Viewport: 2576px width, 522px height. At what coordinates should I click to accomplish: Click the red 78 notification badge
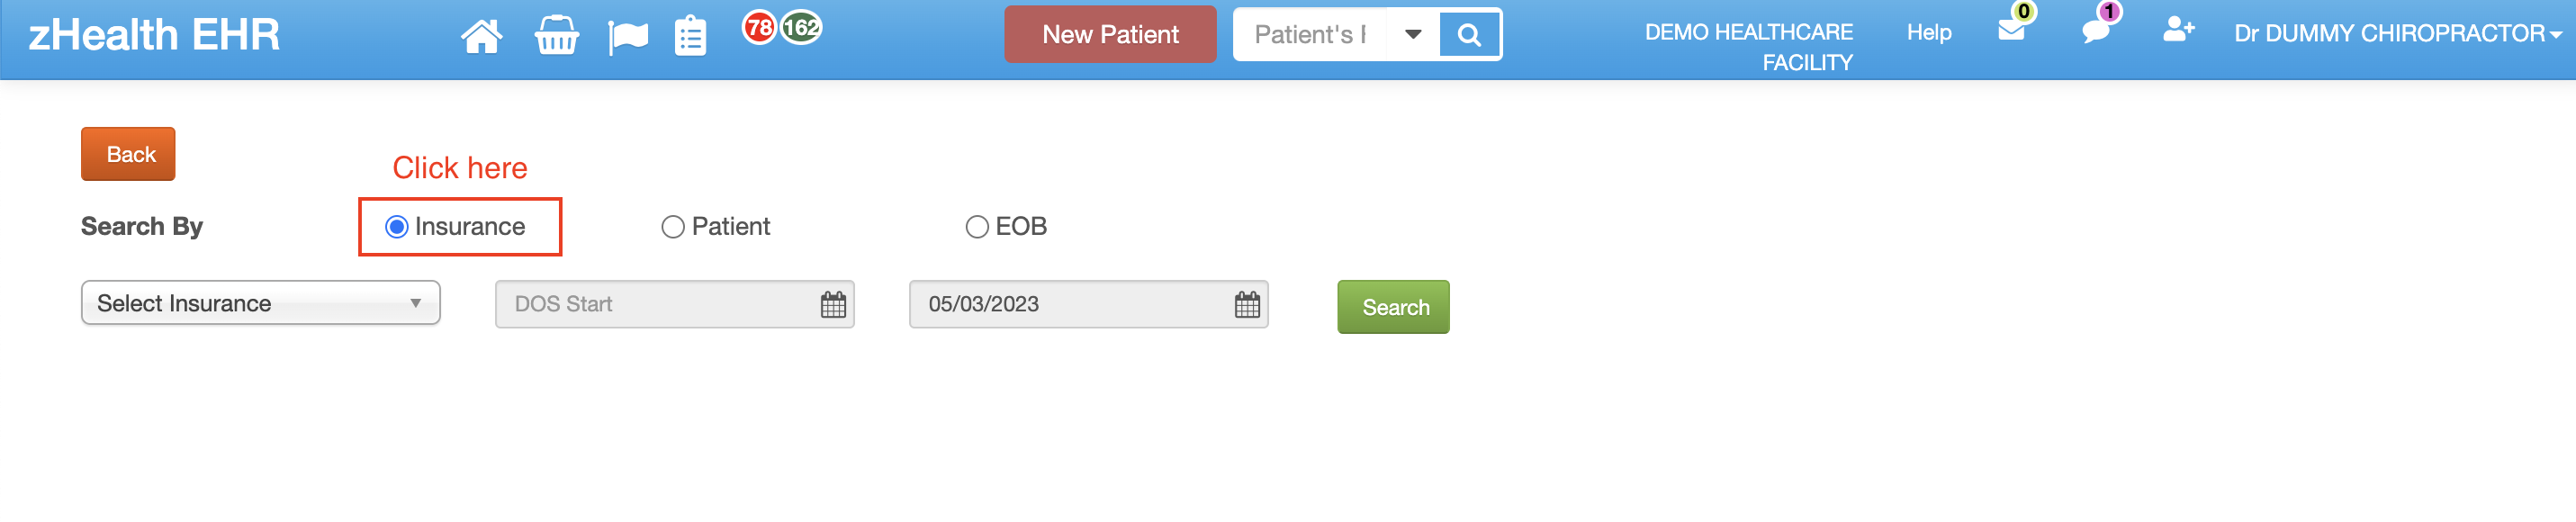[760, 27]
